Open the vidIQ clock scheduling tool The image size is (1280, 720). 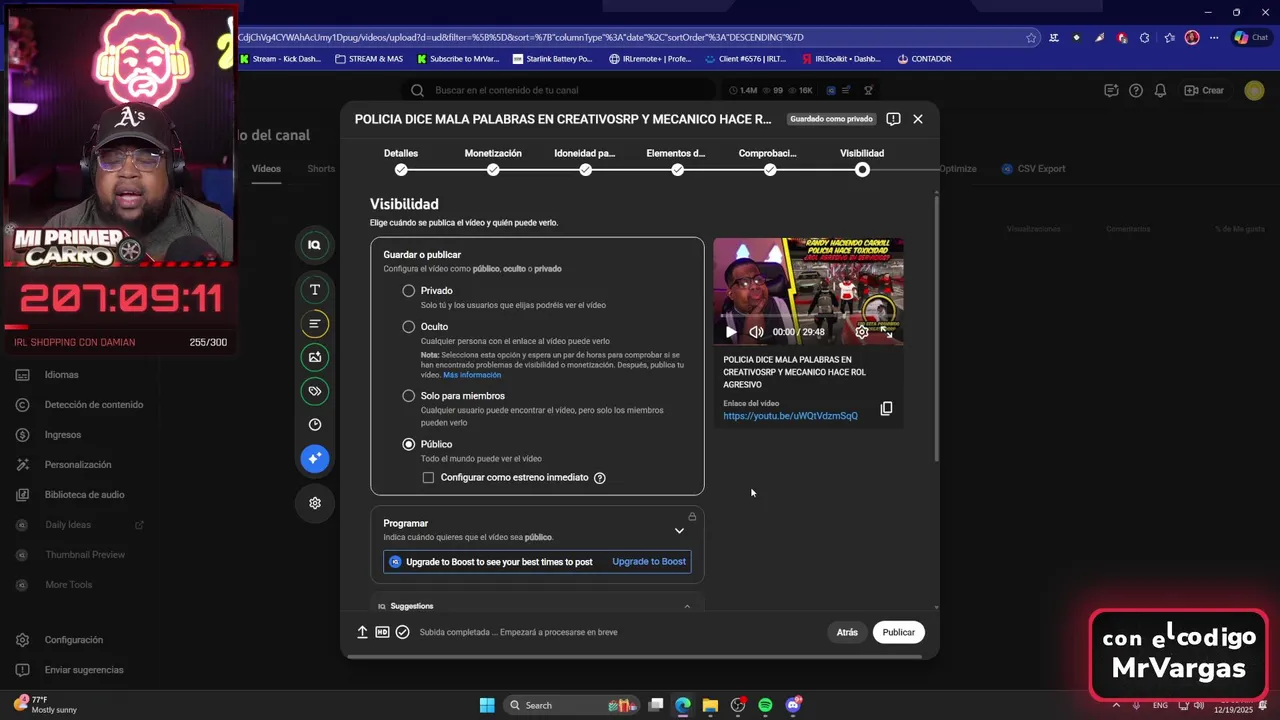pyautogui.click(x=314, y=425)
